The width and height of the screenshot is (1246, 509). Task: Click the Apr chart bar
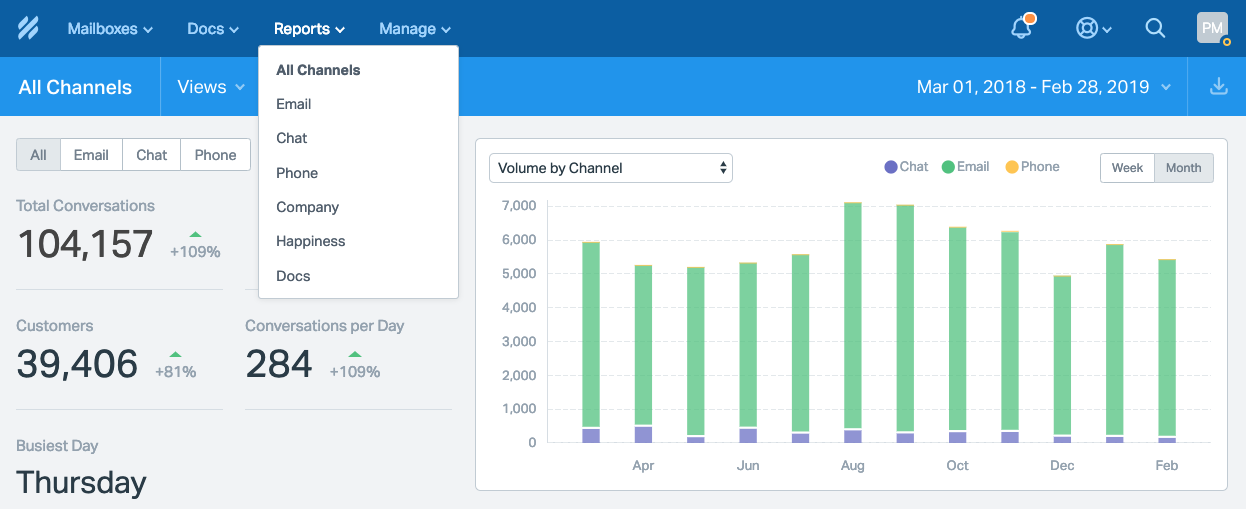pyautogui.click(x=643, y=354)
